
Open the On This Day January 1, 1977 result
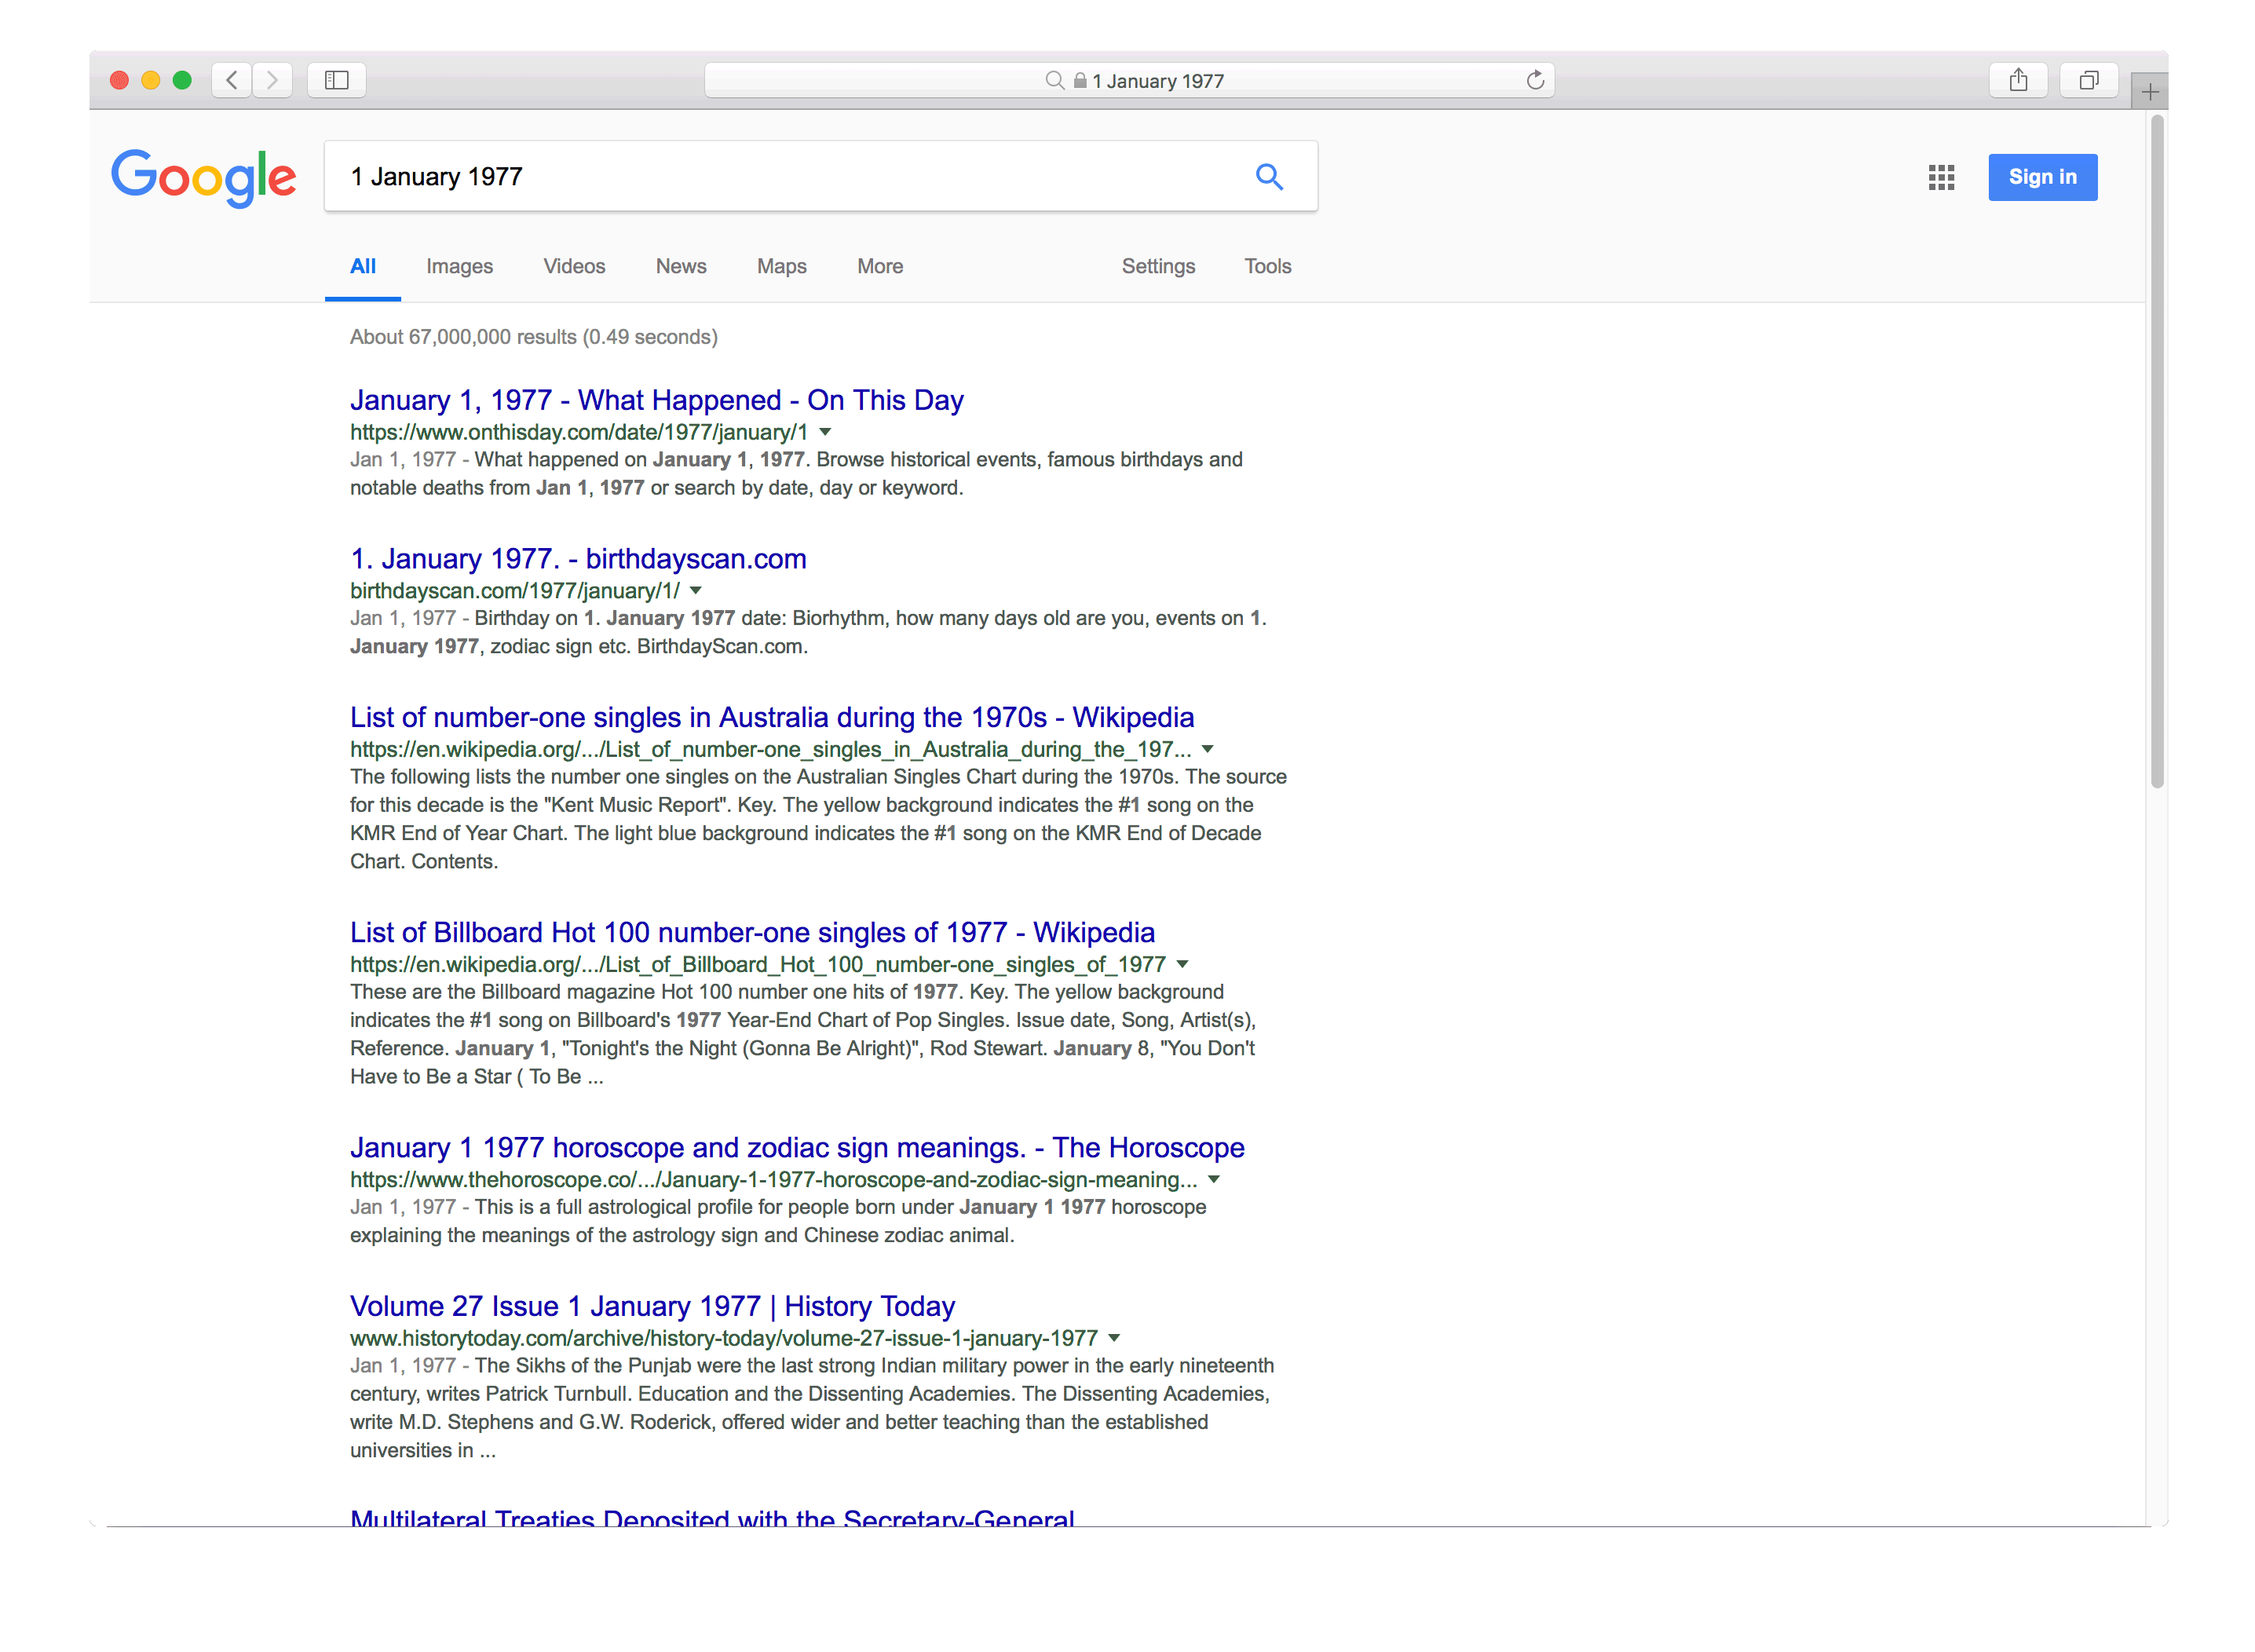click(x=656, y=400)
